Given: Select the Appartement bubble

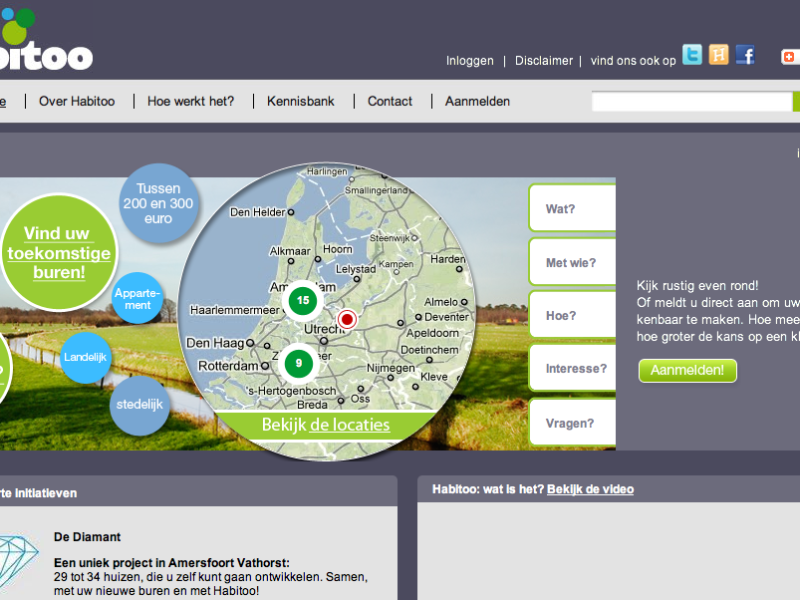Looking at the screenshot, I should pyautogui.click(x=137, y=298).
